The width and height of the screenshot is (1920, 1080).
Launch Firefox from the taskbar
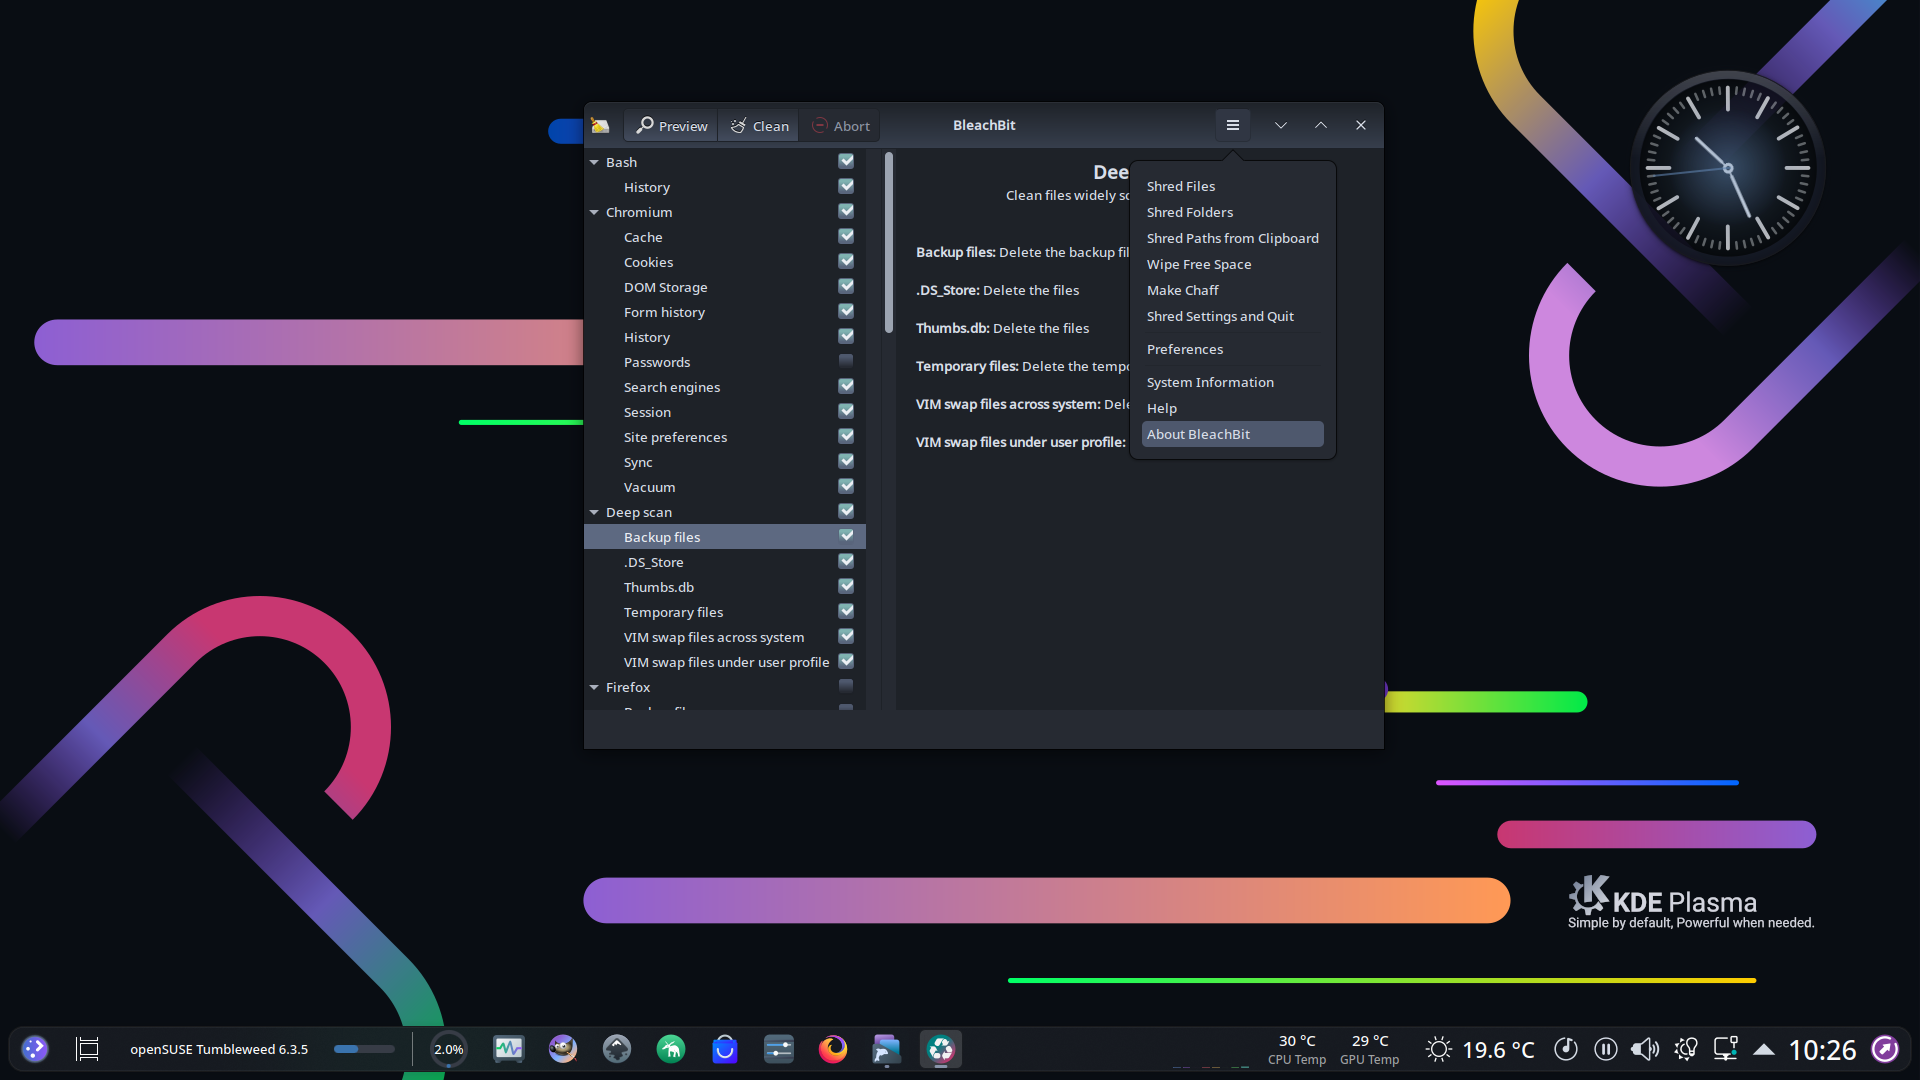833,1049
